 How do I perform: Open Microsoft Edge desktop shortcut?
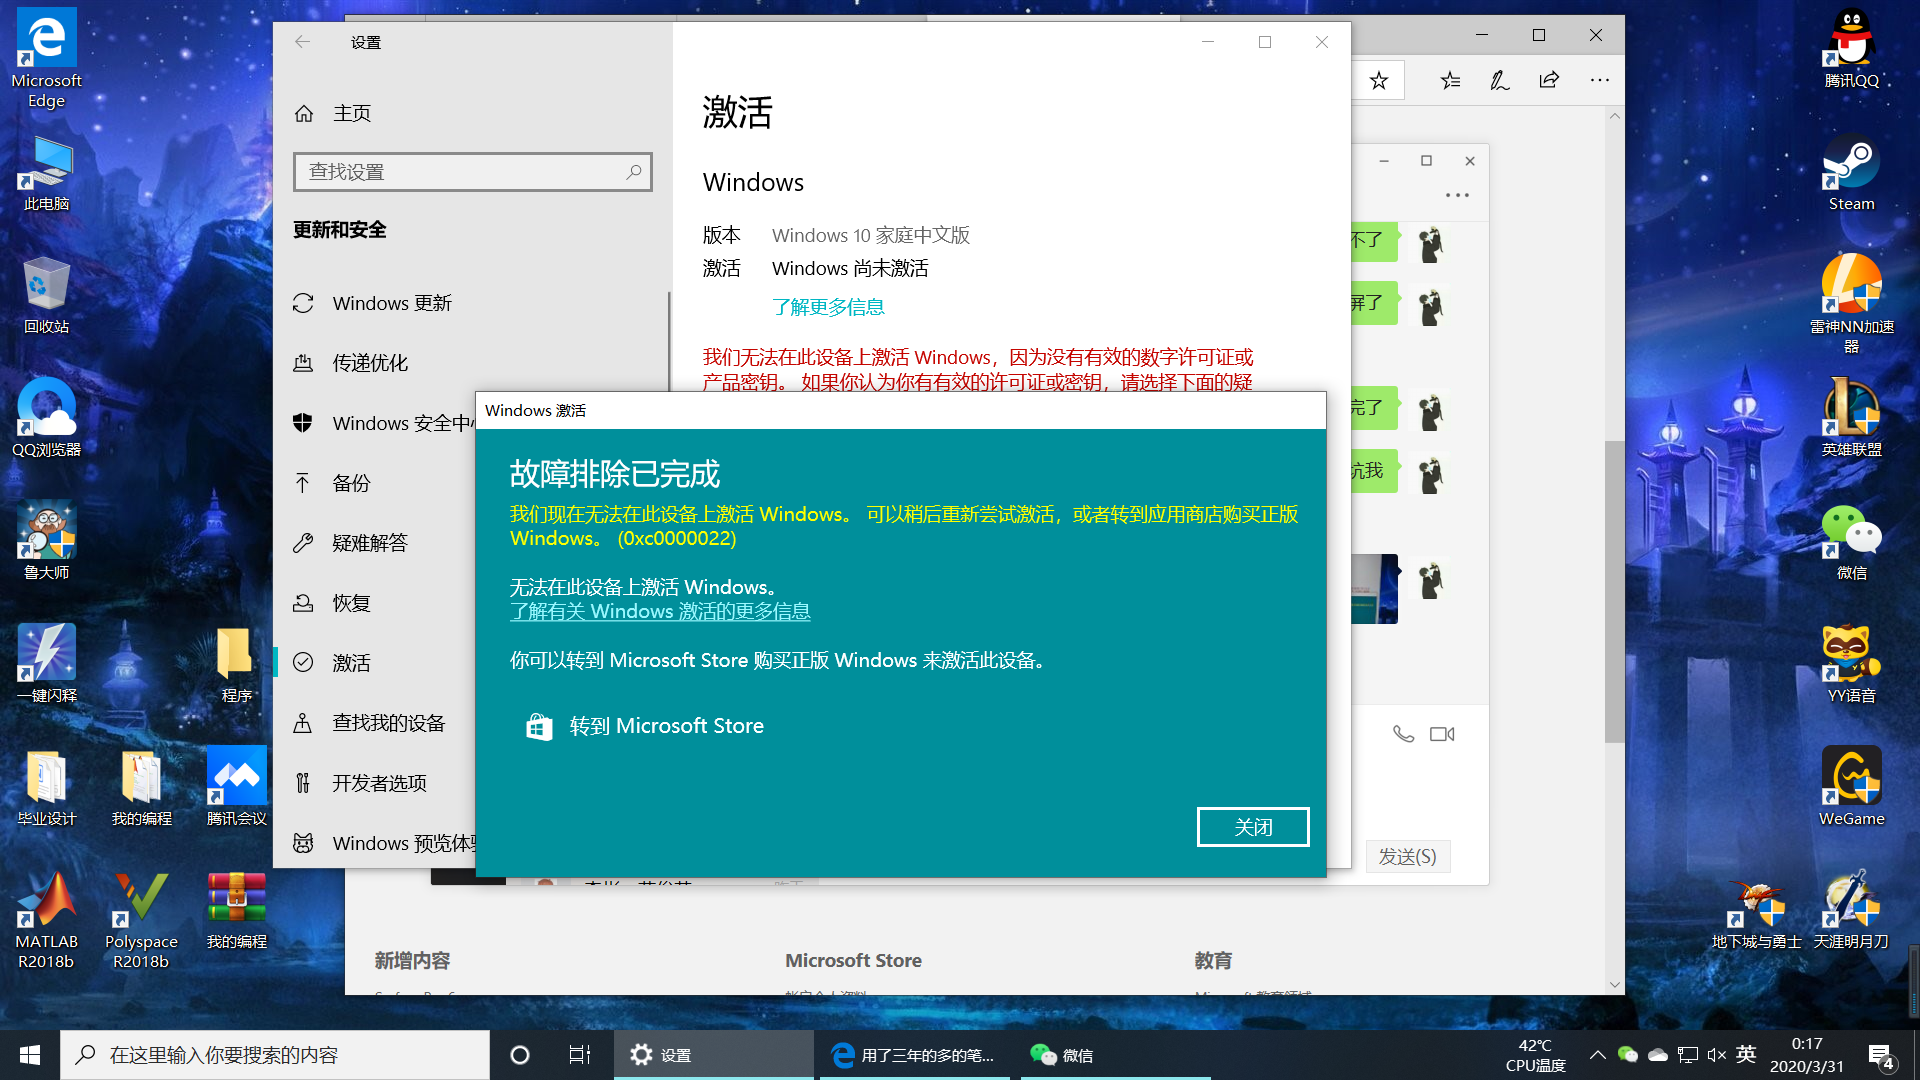click(46, 58)
